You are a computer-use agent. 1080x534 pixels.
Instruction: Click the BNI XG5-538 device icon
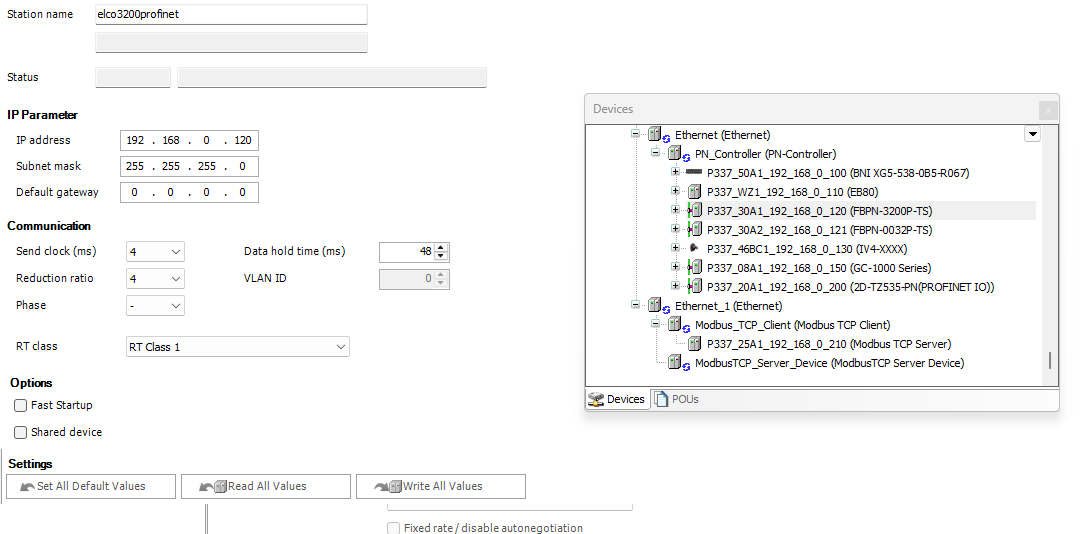(x=694, y=173)
